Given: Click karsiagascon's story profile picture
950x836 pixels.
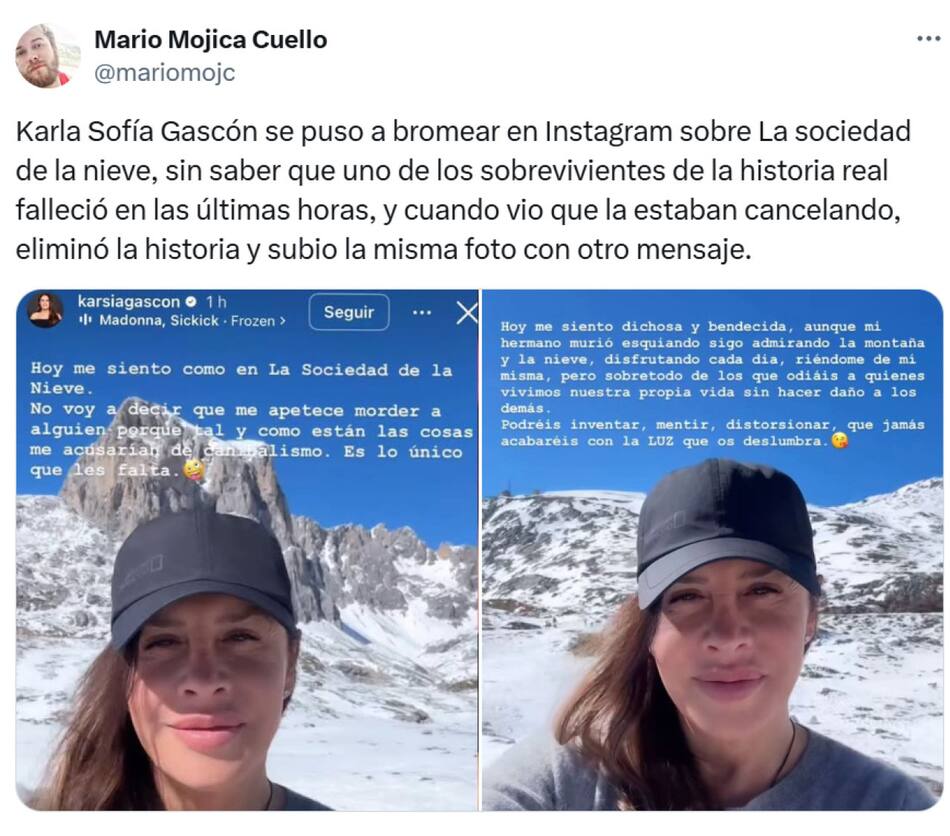Looking at the screenshot, I should [x=45, y=310].
